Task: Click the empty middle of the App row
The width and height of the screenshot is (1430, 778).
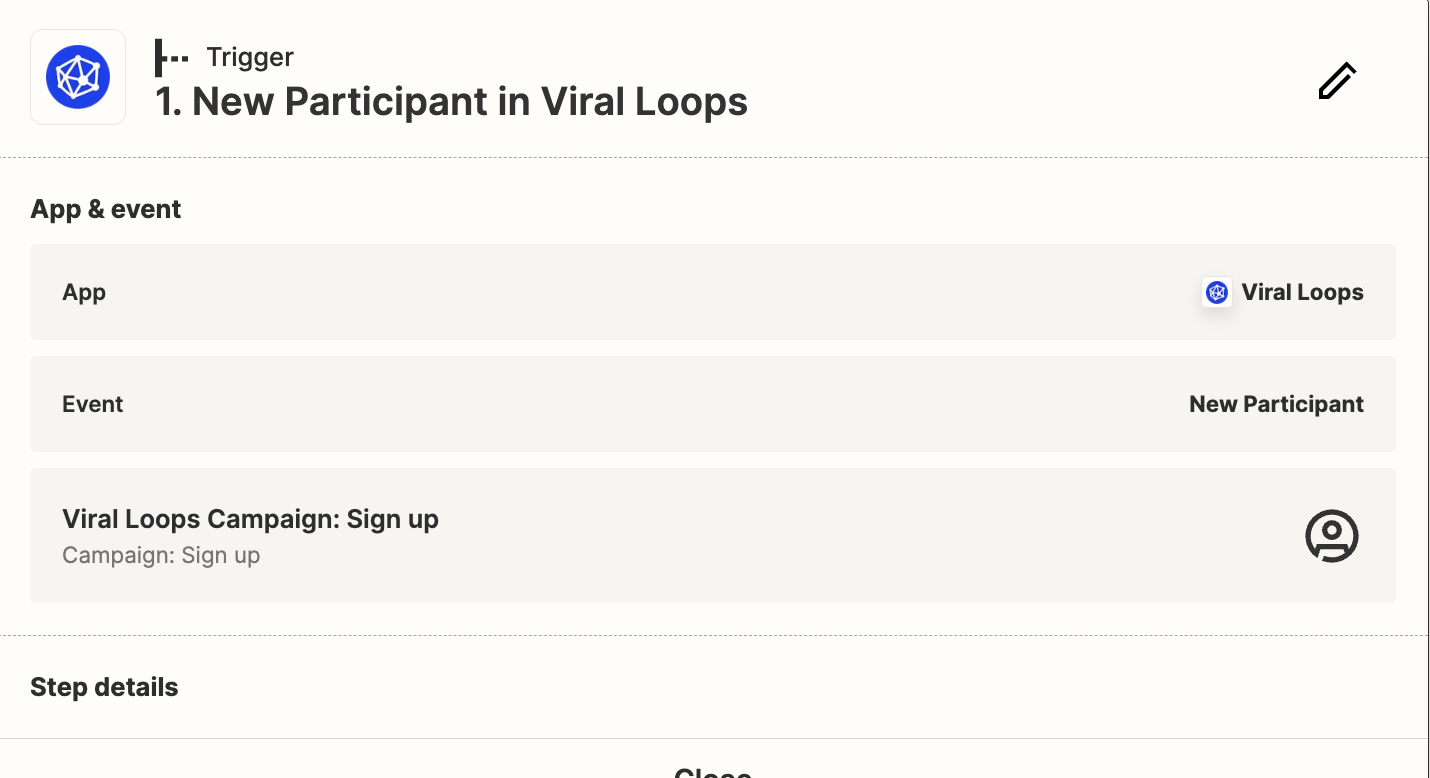Action: click(650, 292)
